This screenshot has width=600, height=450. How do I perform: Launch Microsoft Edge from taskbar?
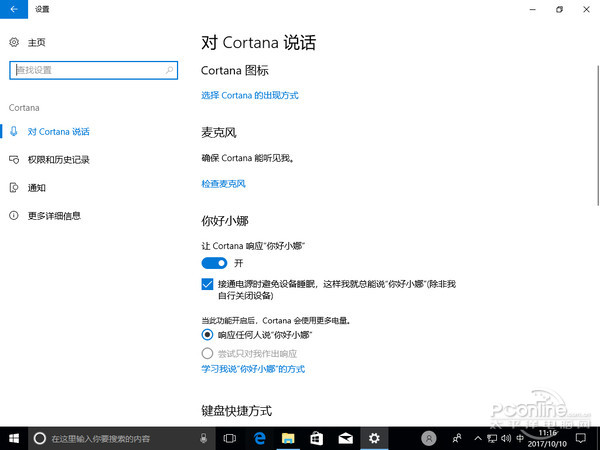click(259, 439)
